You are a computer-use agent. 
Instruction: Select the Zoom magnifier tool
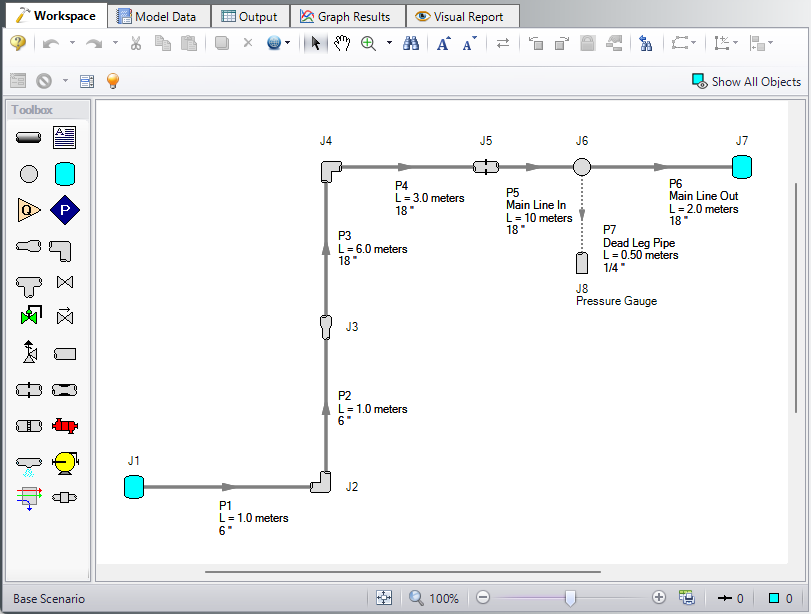369,44
